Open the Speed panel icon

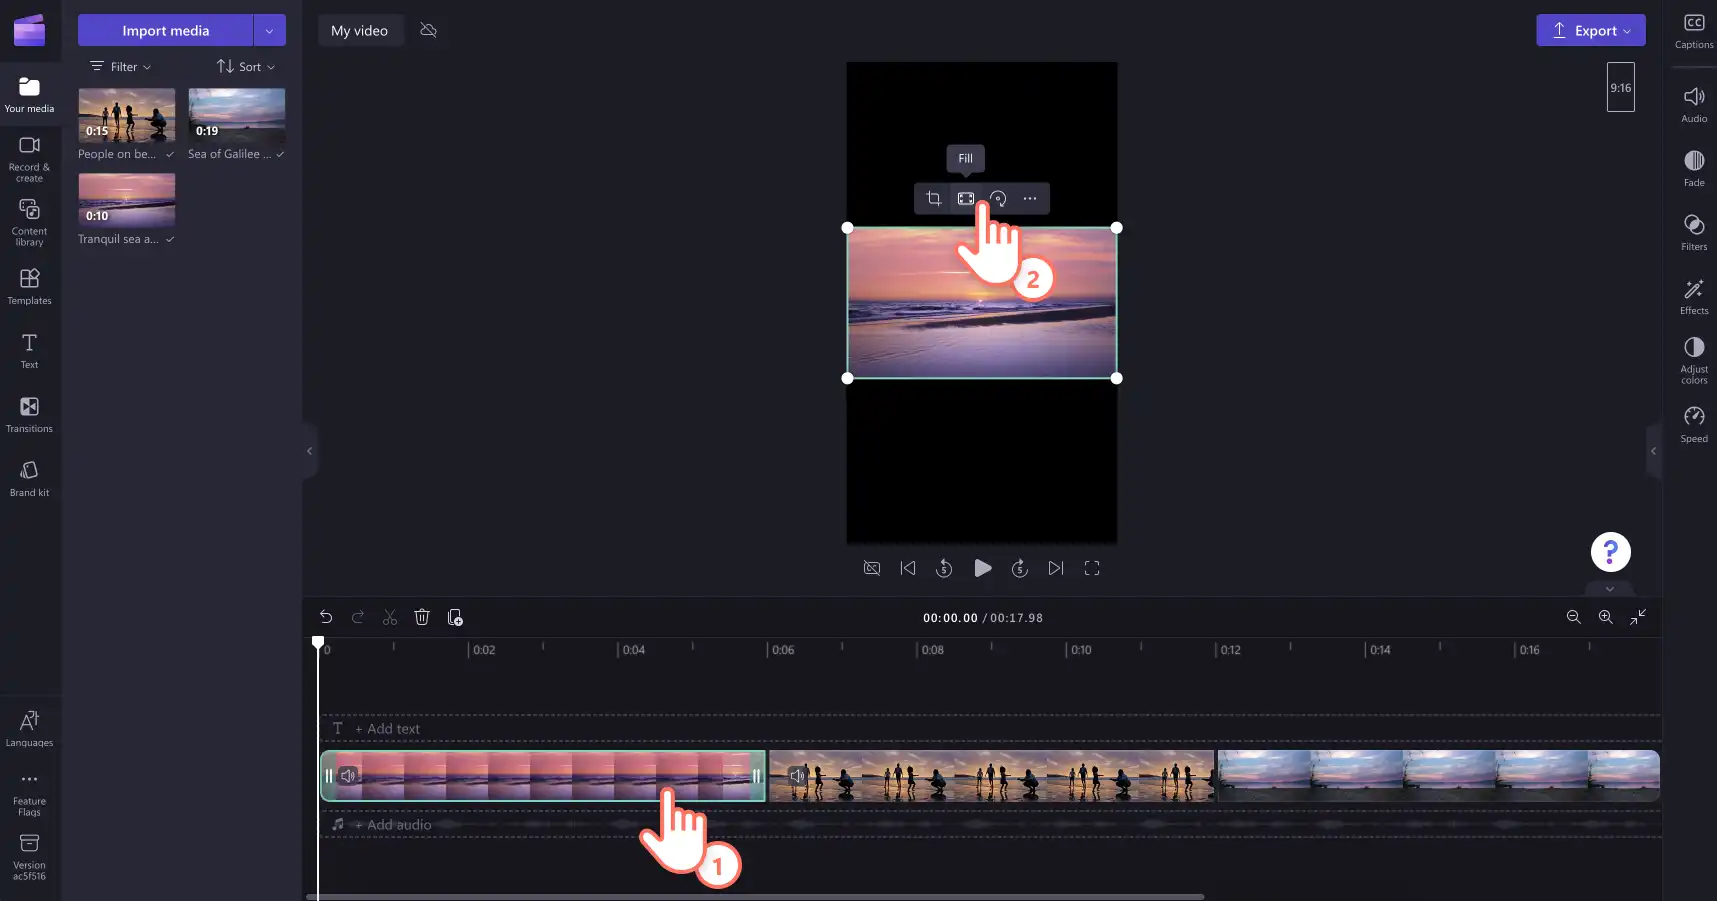click(1694, 424)
